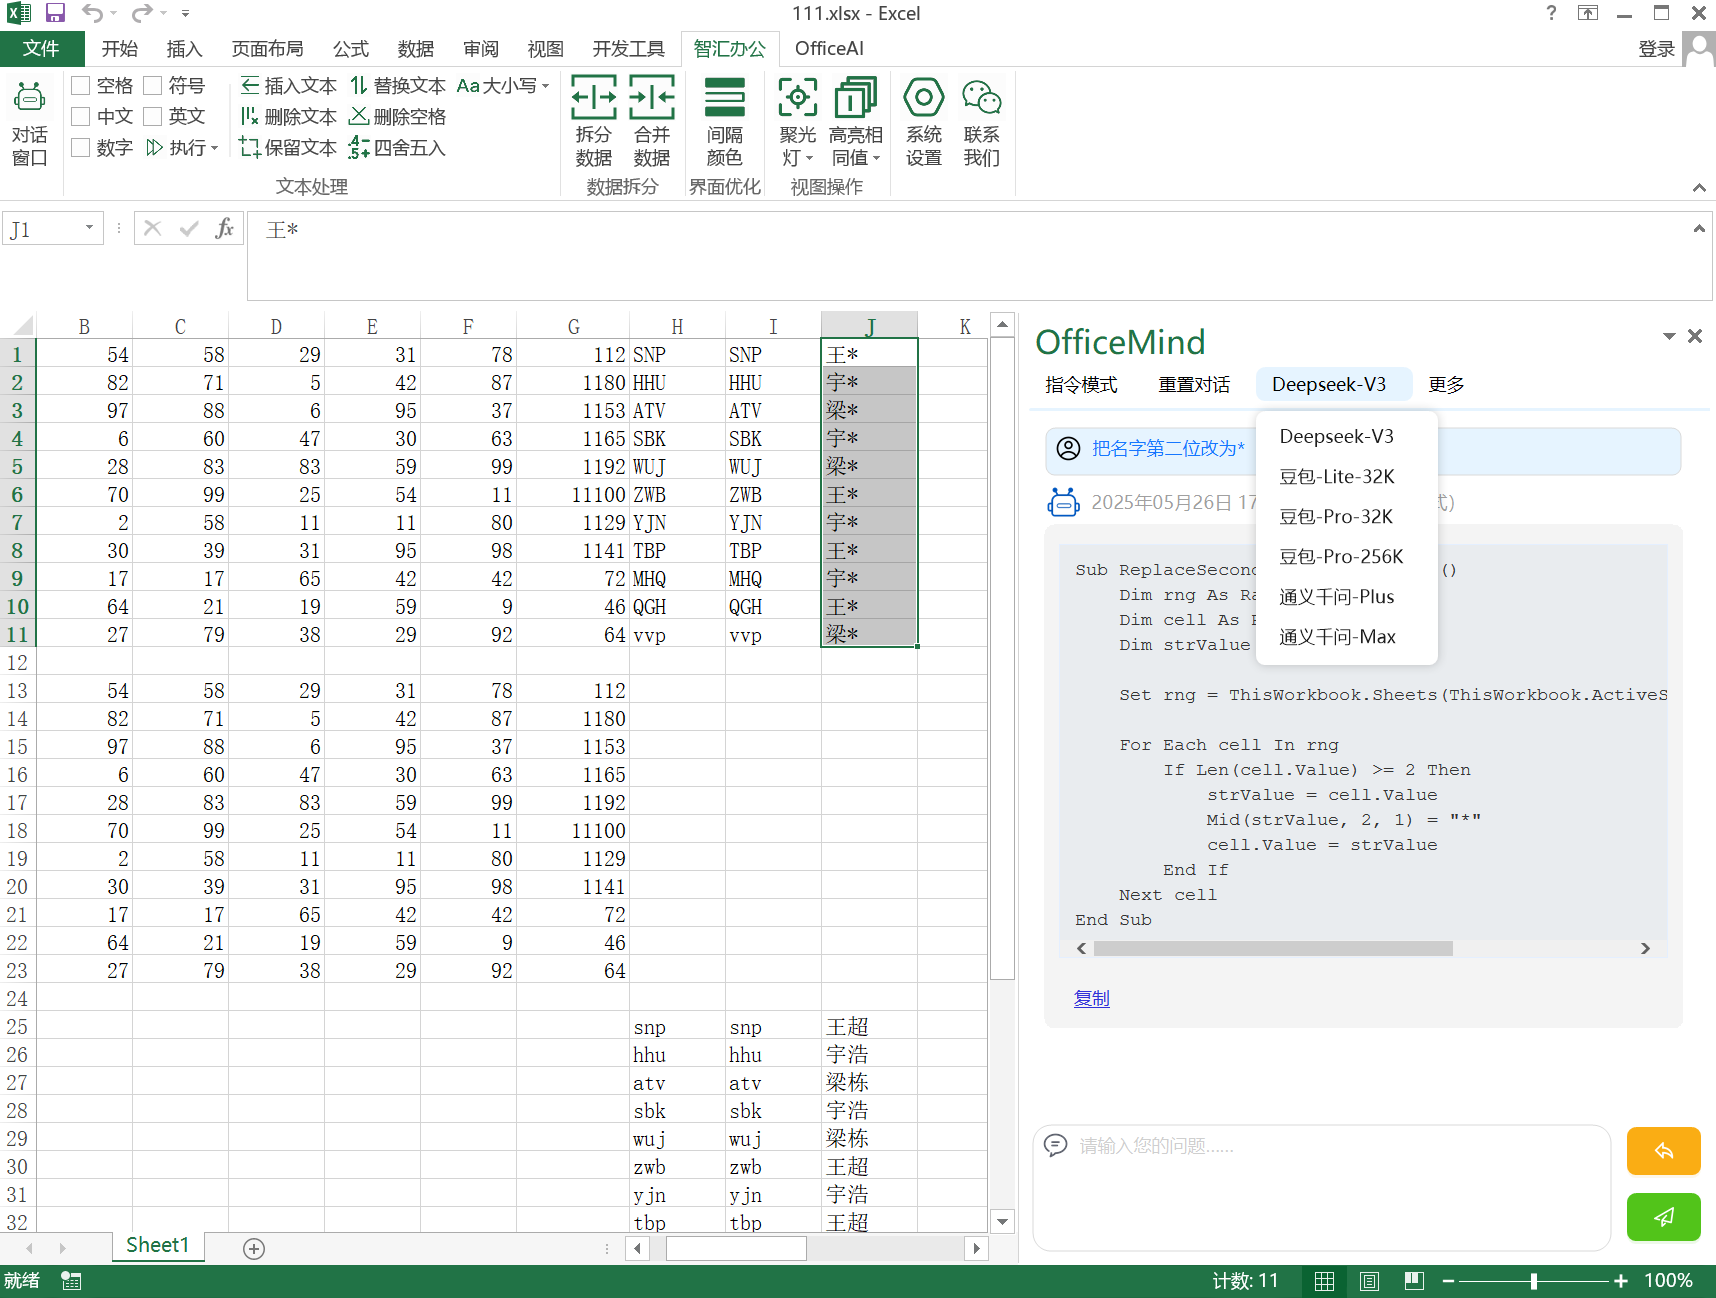This screenshot has width=1716, height=1298.
Task: Click the orange reply arrow button
Action: [x=1663, y=1151]
